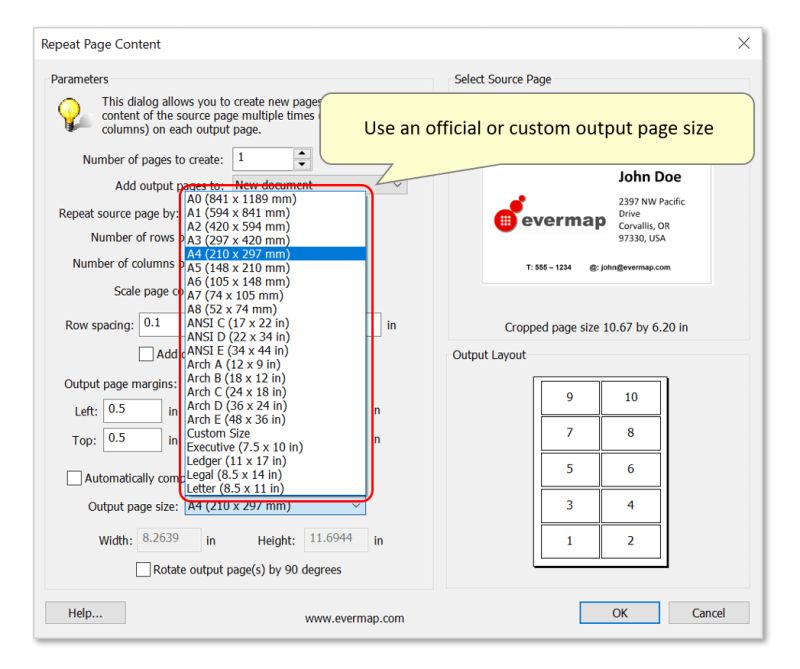The width and height of the screenshot is (800, 669).
Task: Select A3 (297 x 420 mm) entry
Action: coord(276,240)
